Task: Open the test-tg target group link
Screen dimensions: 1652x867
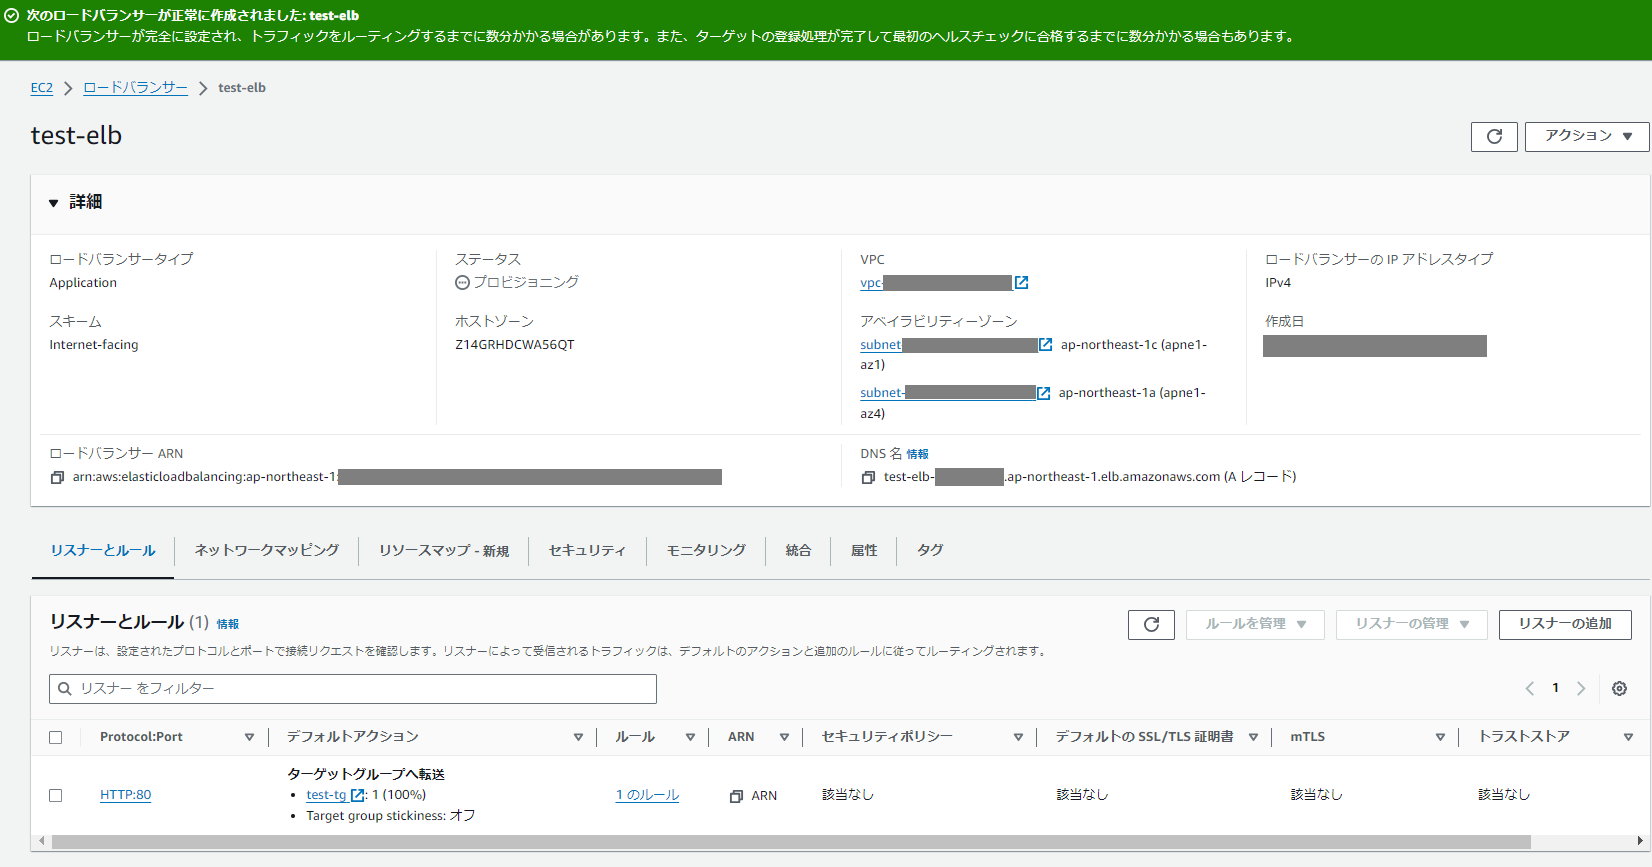Action: (x=326, y=795)
